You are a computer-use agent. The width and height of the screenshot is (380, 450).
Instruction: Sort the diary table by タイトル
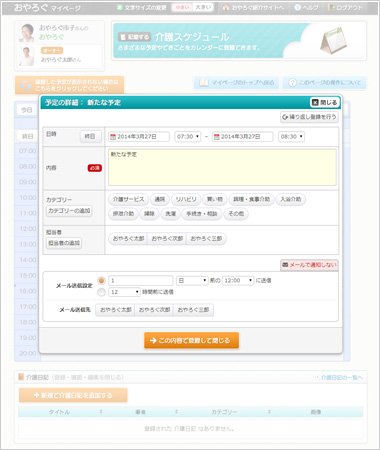[x=59, y=412]
